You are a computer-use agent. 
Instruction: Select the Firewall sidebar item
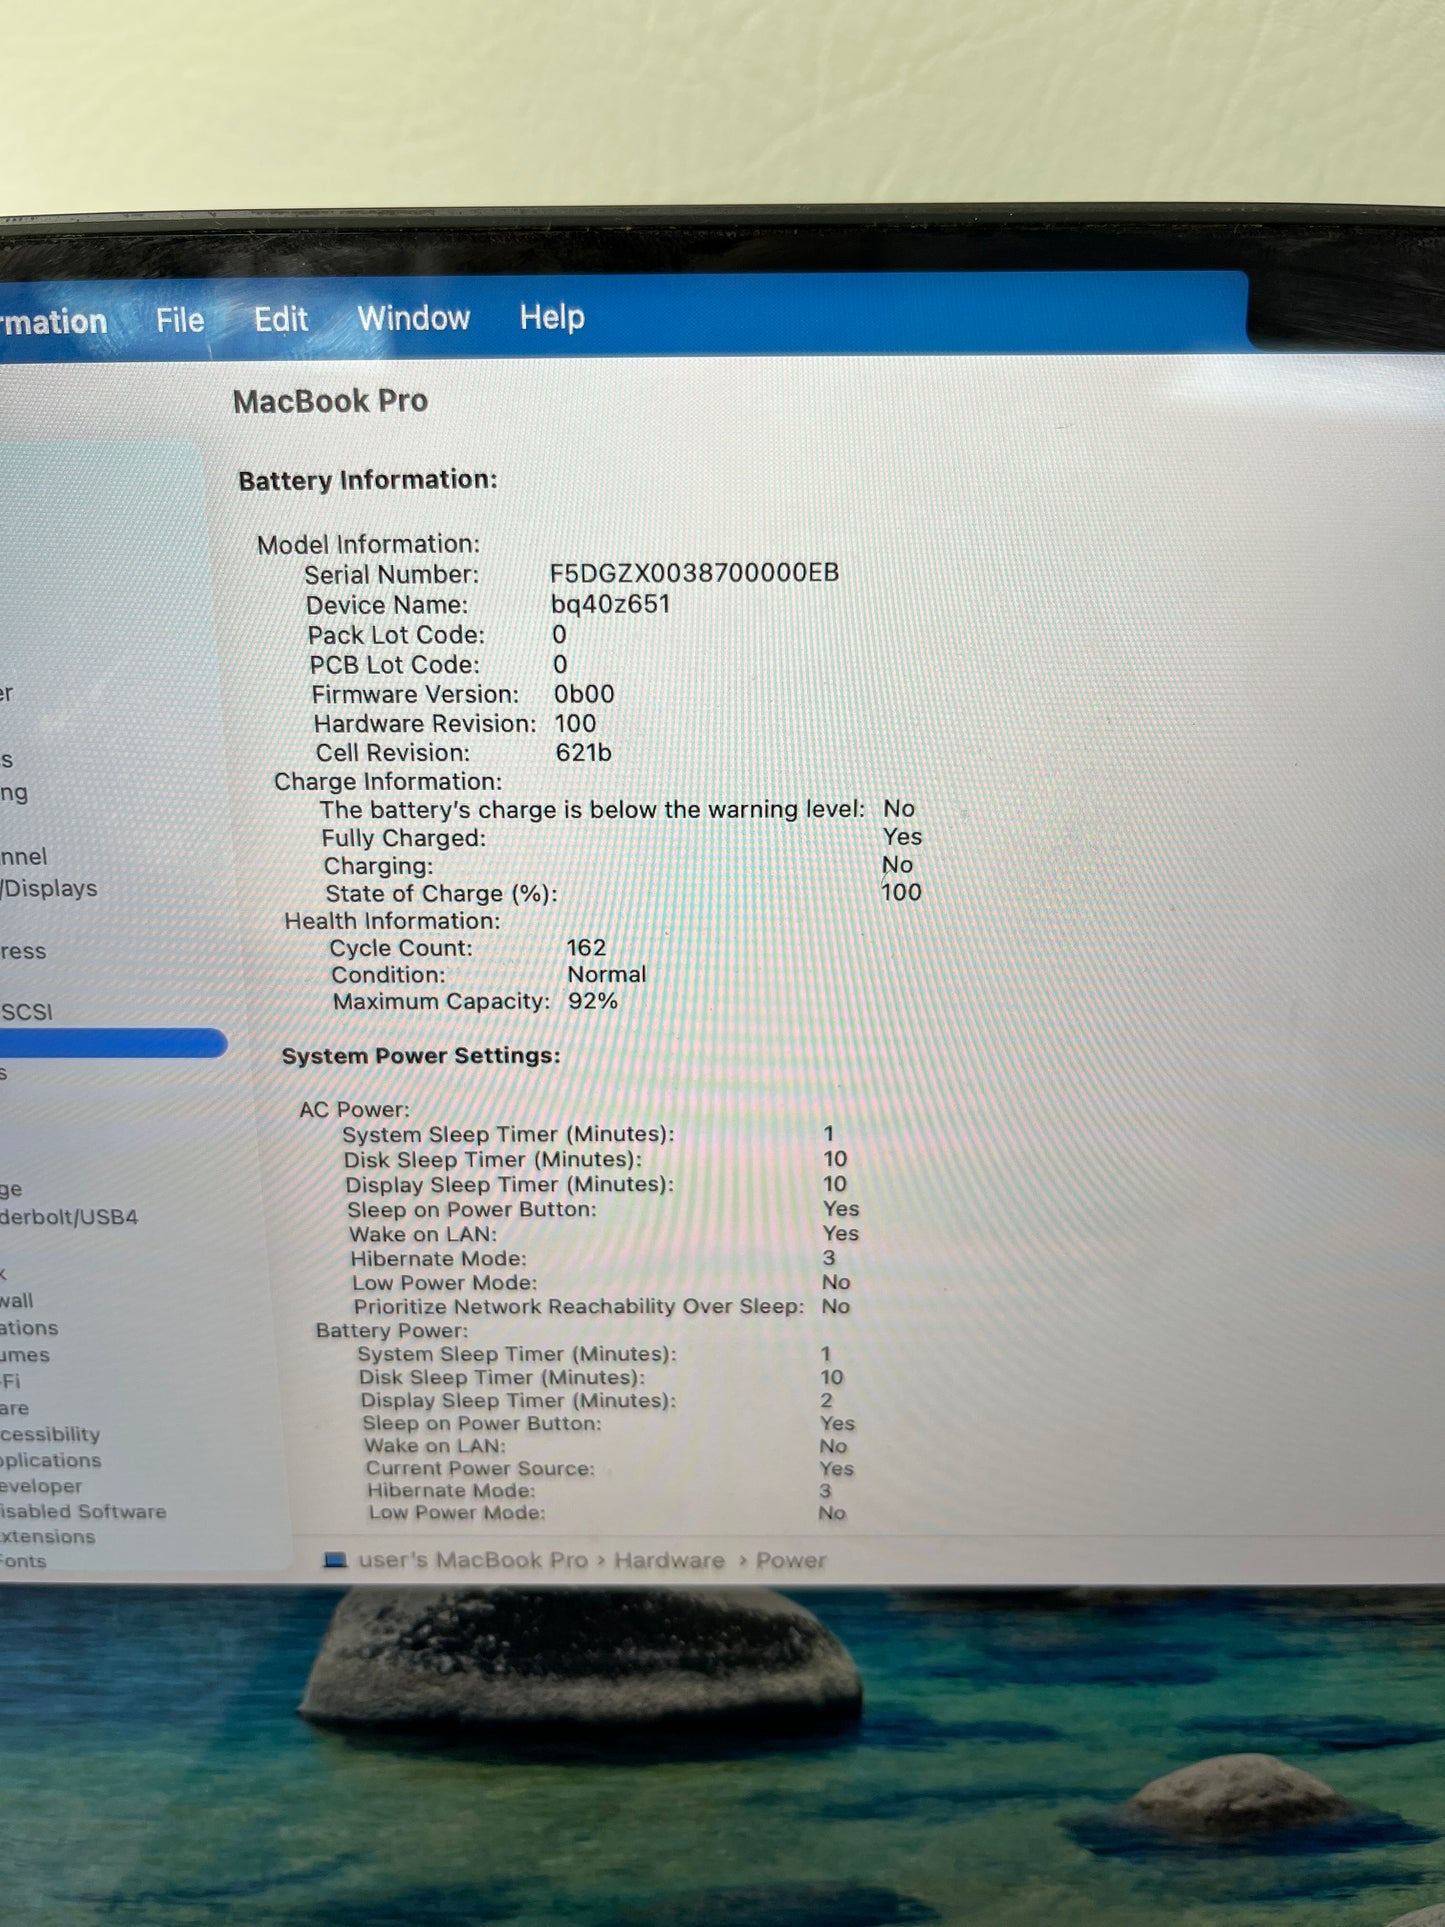(x=17, y=1301)
